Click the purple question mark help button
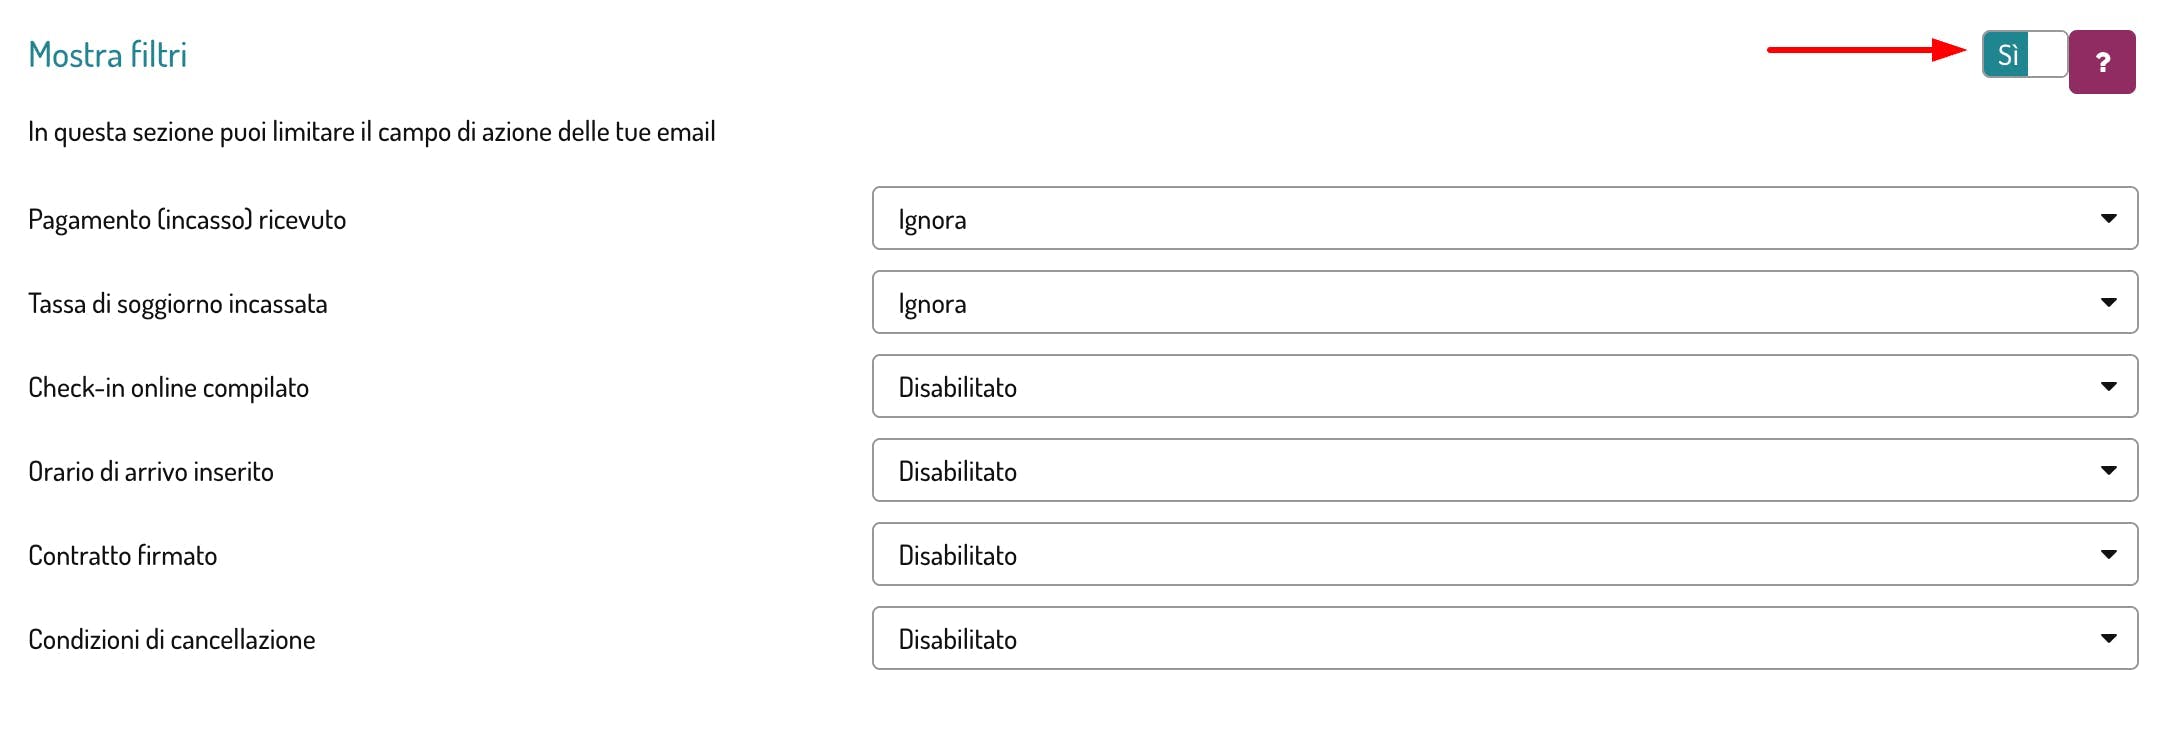 [x=2102, y=62]
